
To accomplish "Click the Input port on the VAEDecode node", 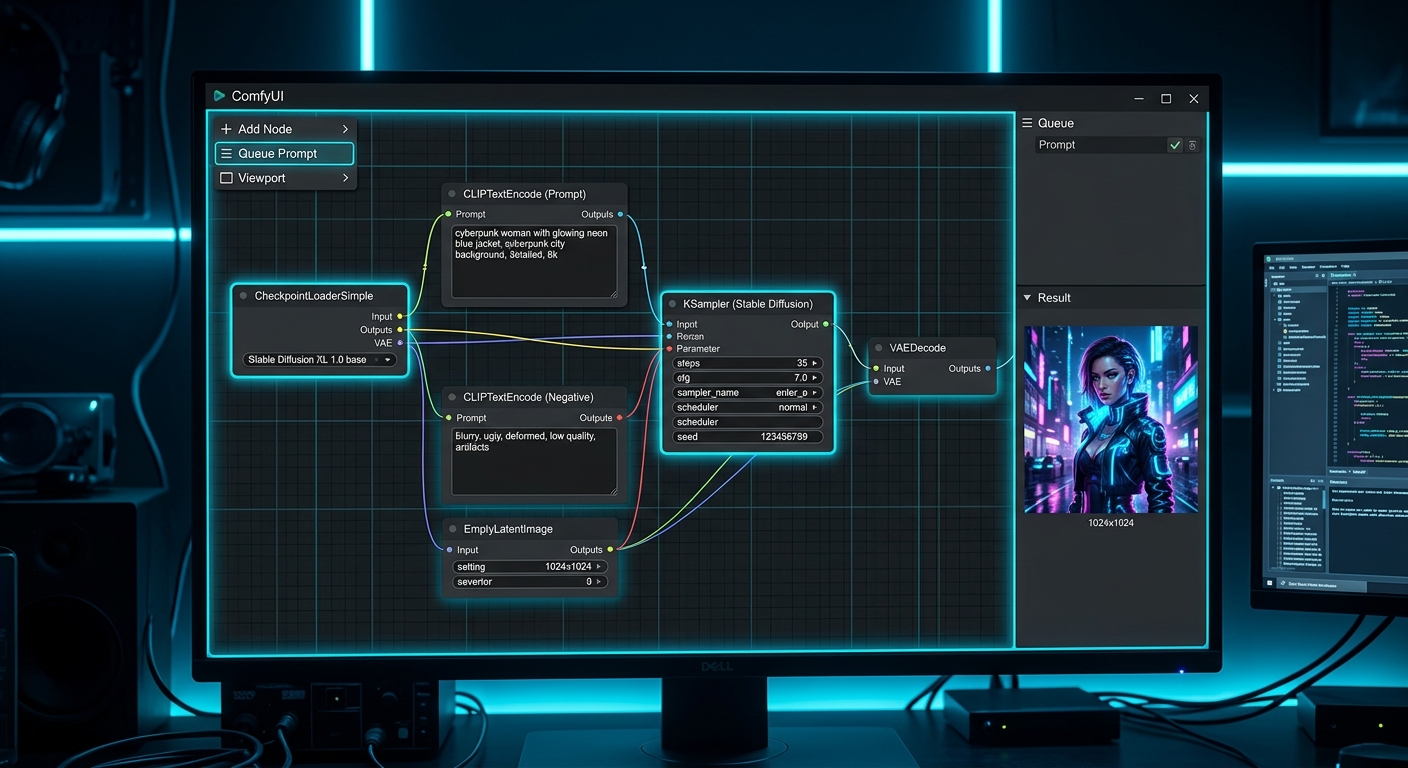I will 876,369.
